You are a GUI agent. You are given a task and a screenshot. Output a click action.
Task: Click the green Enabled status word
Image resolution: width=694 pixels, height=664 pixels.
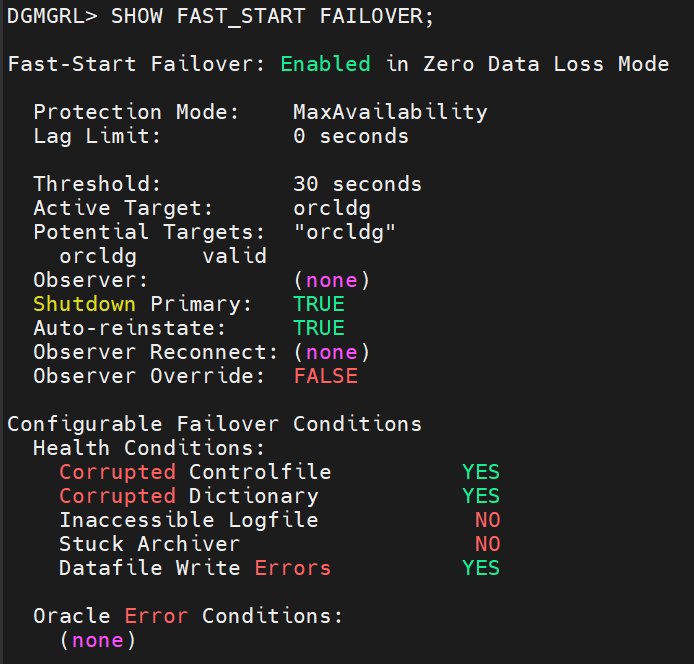(325, 64)
